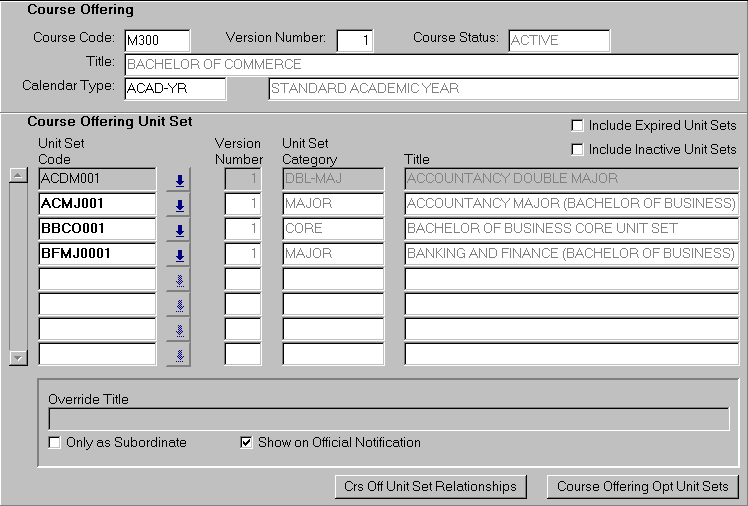Select the BBCO001 unit set code row
This screenshot has width=748, height=506.
(x=97, y=229)
